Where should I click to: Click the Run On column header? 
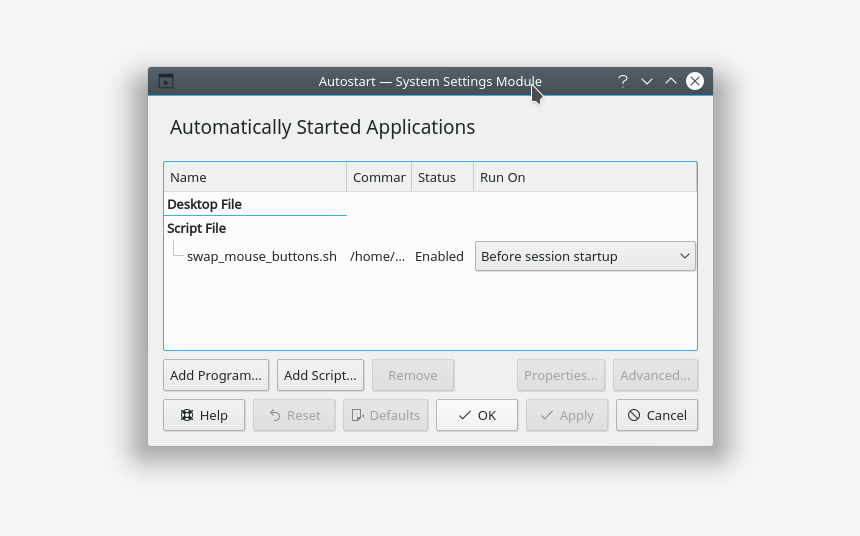[584, 177]
